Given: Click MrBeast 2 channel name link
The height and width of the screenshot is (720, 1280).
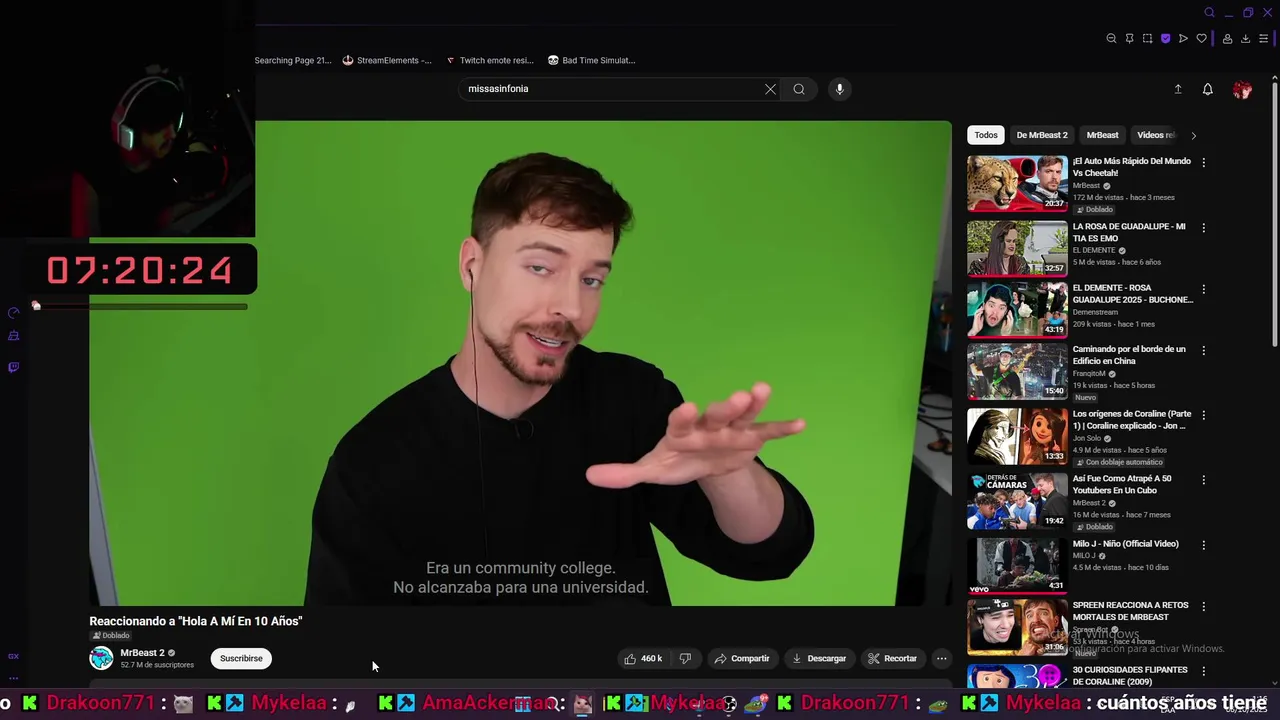Looking at the screenshot, I should 142,653.
